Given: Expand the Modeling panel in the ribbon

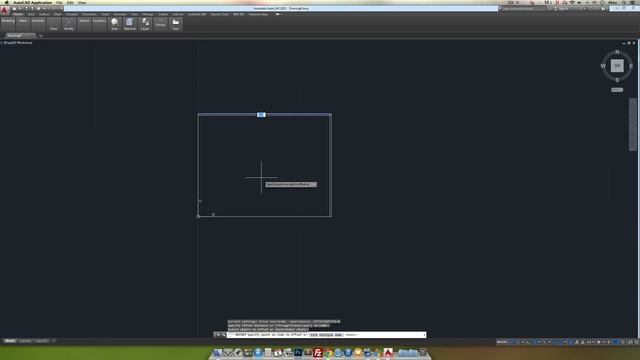Looking at the screenshot, I should coord(8,24).
